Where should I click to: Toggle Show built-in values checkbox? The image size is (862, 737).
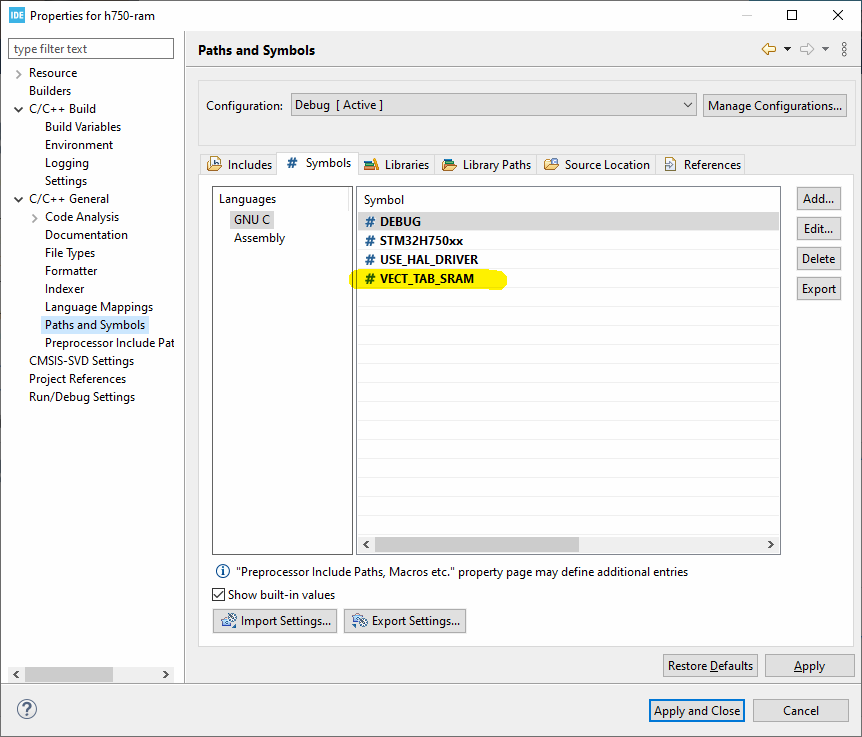coord(218,595)
